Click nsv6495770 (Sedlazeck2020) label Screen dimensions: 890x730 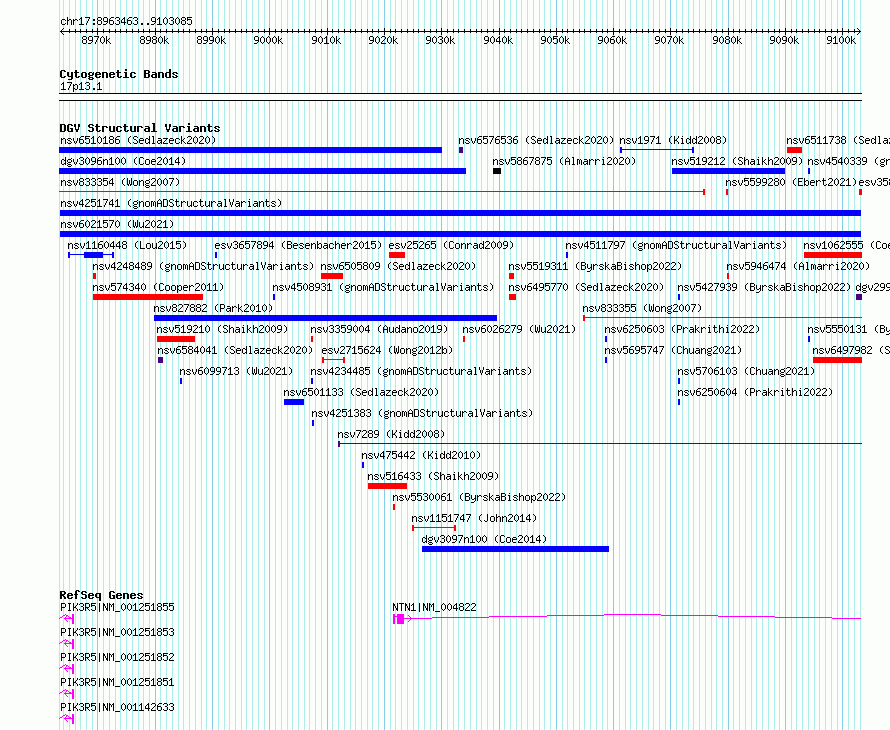coord(586,287)
